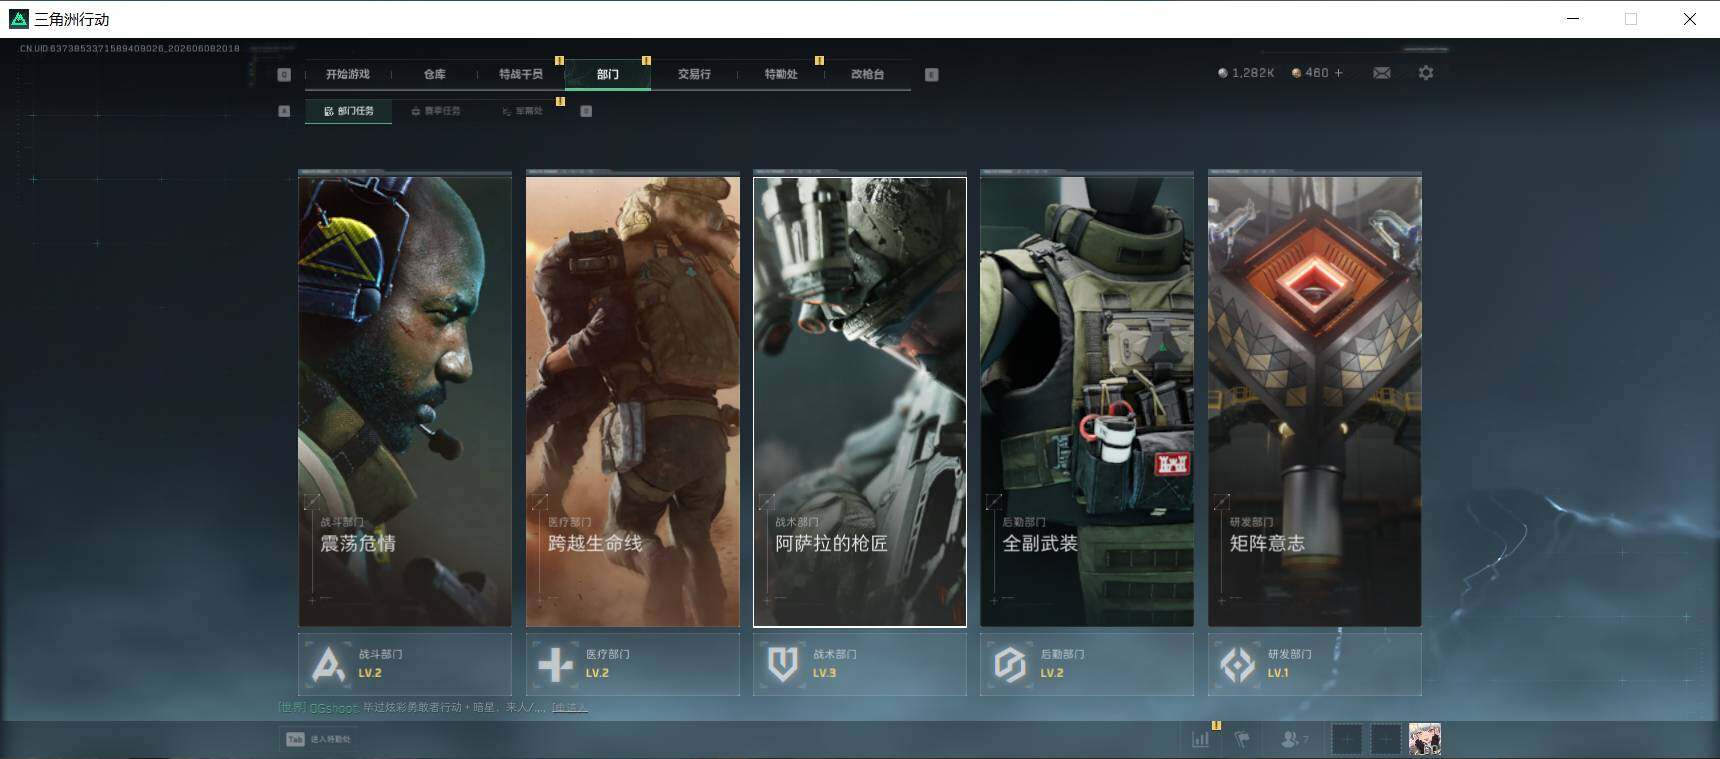
Task: Click the 1,282K currency balance
Action: coord(1246,73)
